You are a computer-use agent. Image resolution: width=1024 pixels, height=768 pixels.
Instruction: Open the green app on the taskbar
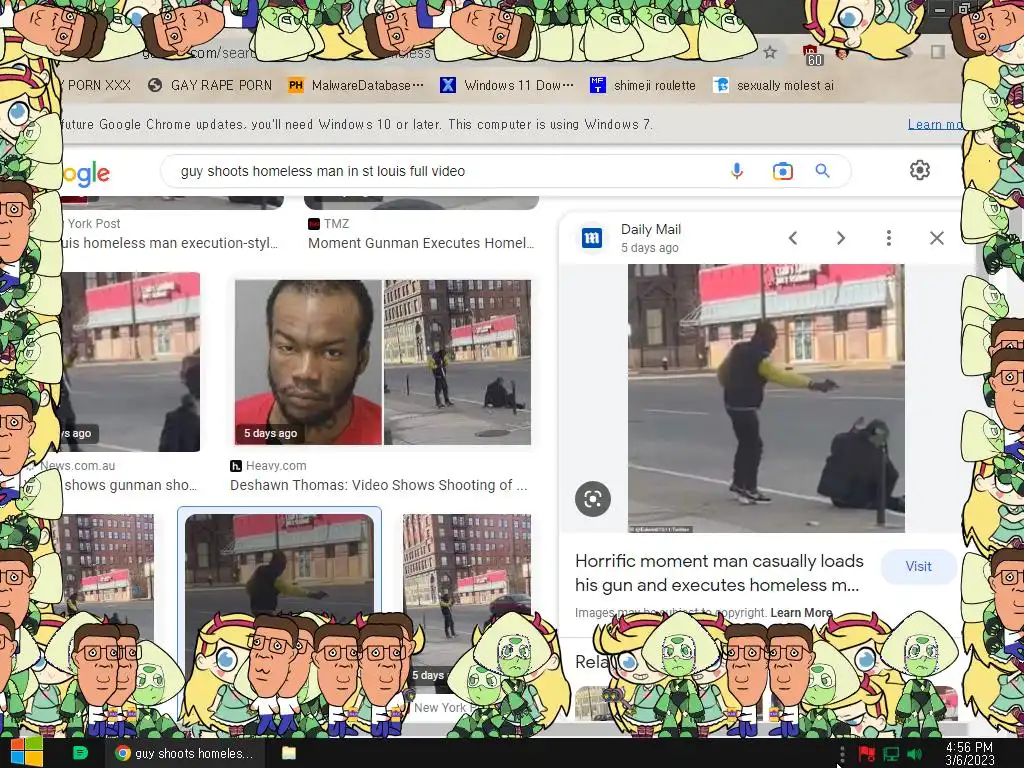(80, 753)
